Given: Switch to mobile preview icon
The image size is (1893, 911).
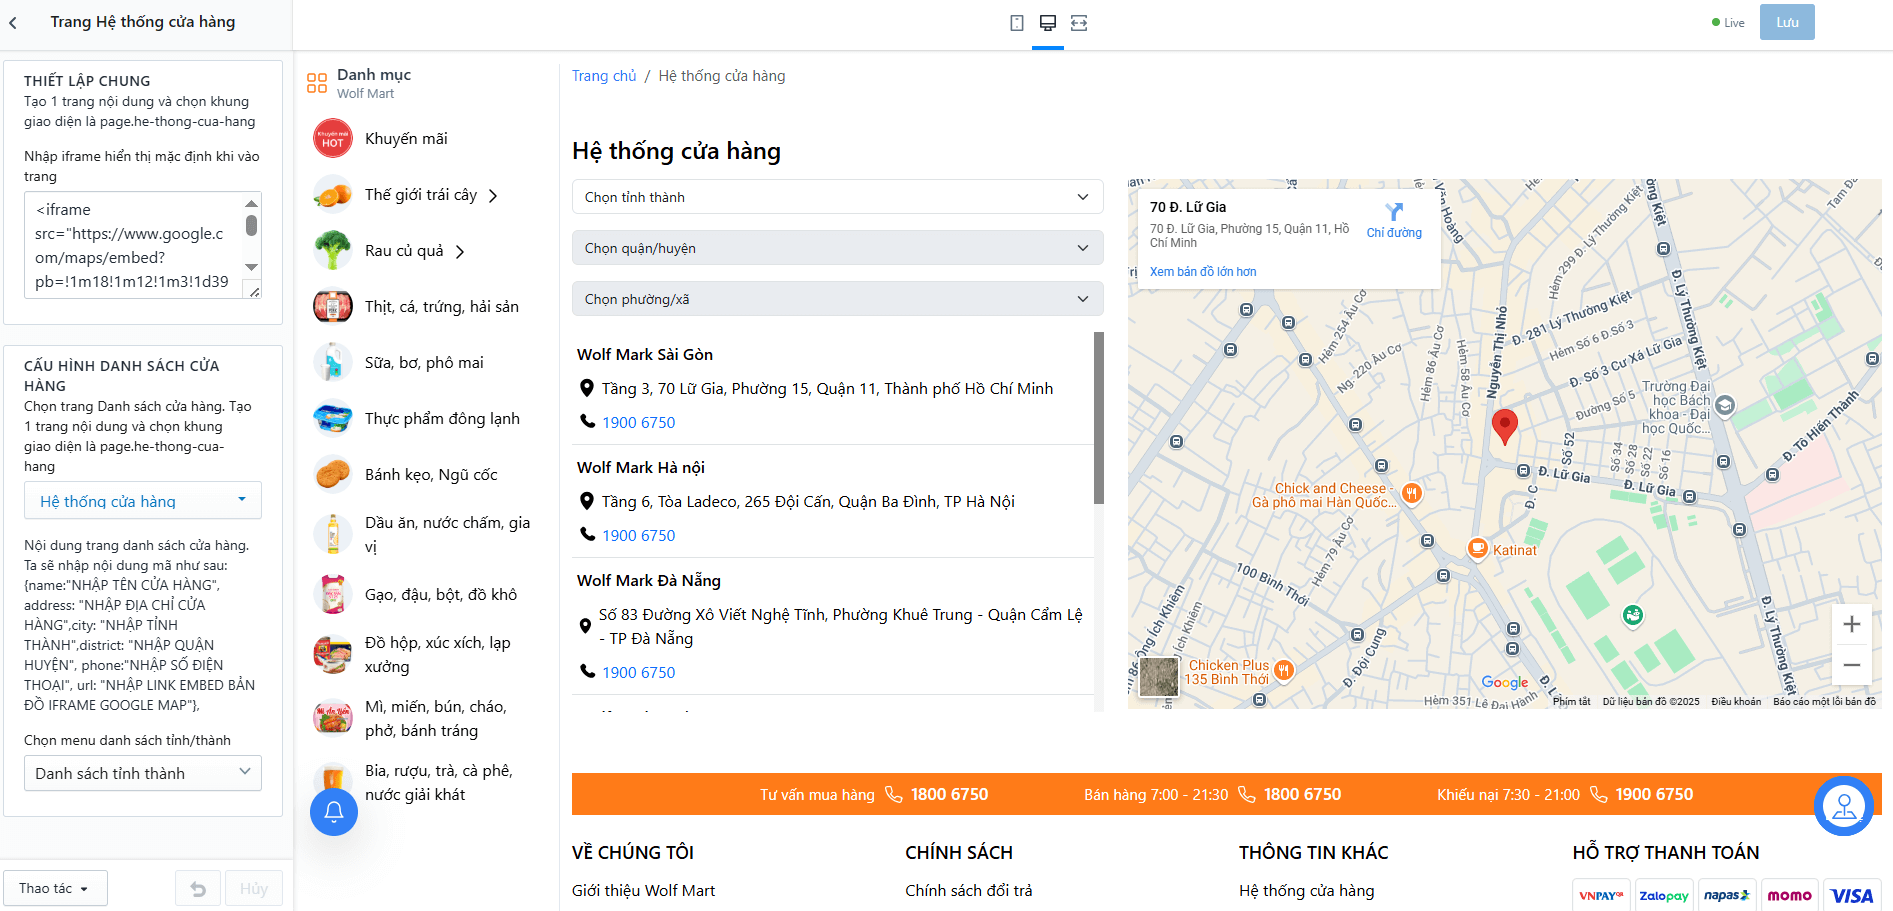Looking at the screenshot, I should coord(1017,23).
